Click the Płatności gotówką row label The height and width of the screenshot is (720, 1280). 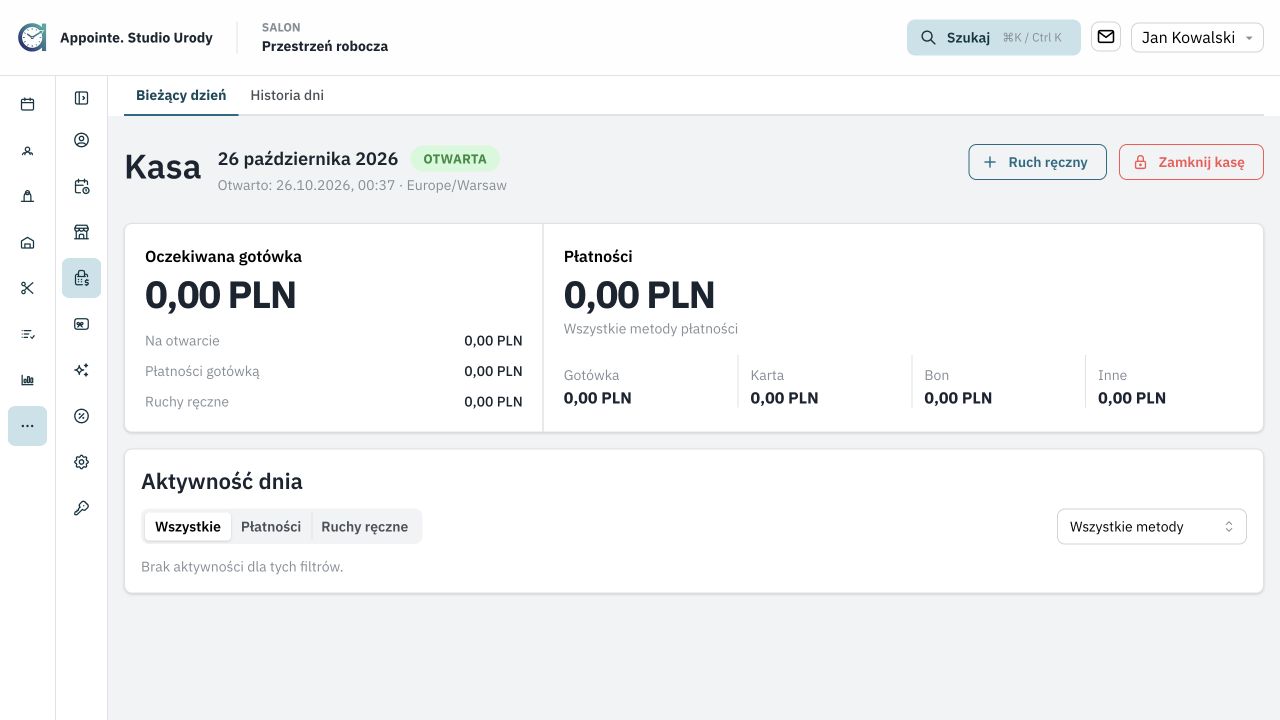pos(202,371)
